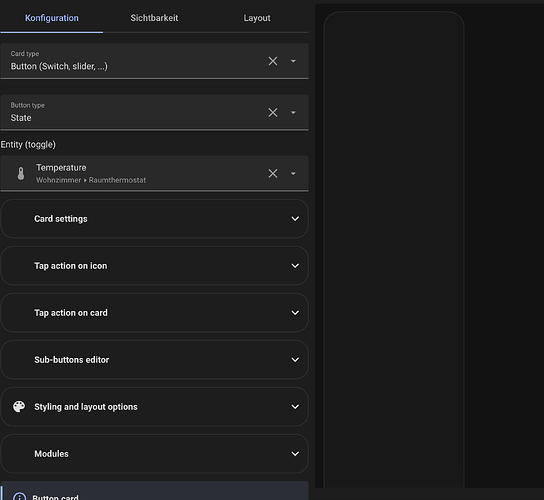This screenshot has width=544, height=500.
Task: Expand the Modules section
Action: (154, 454)
